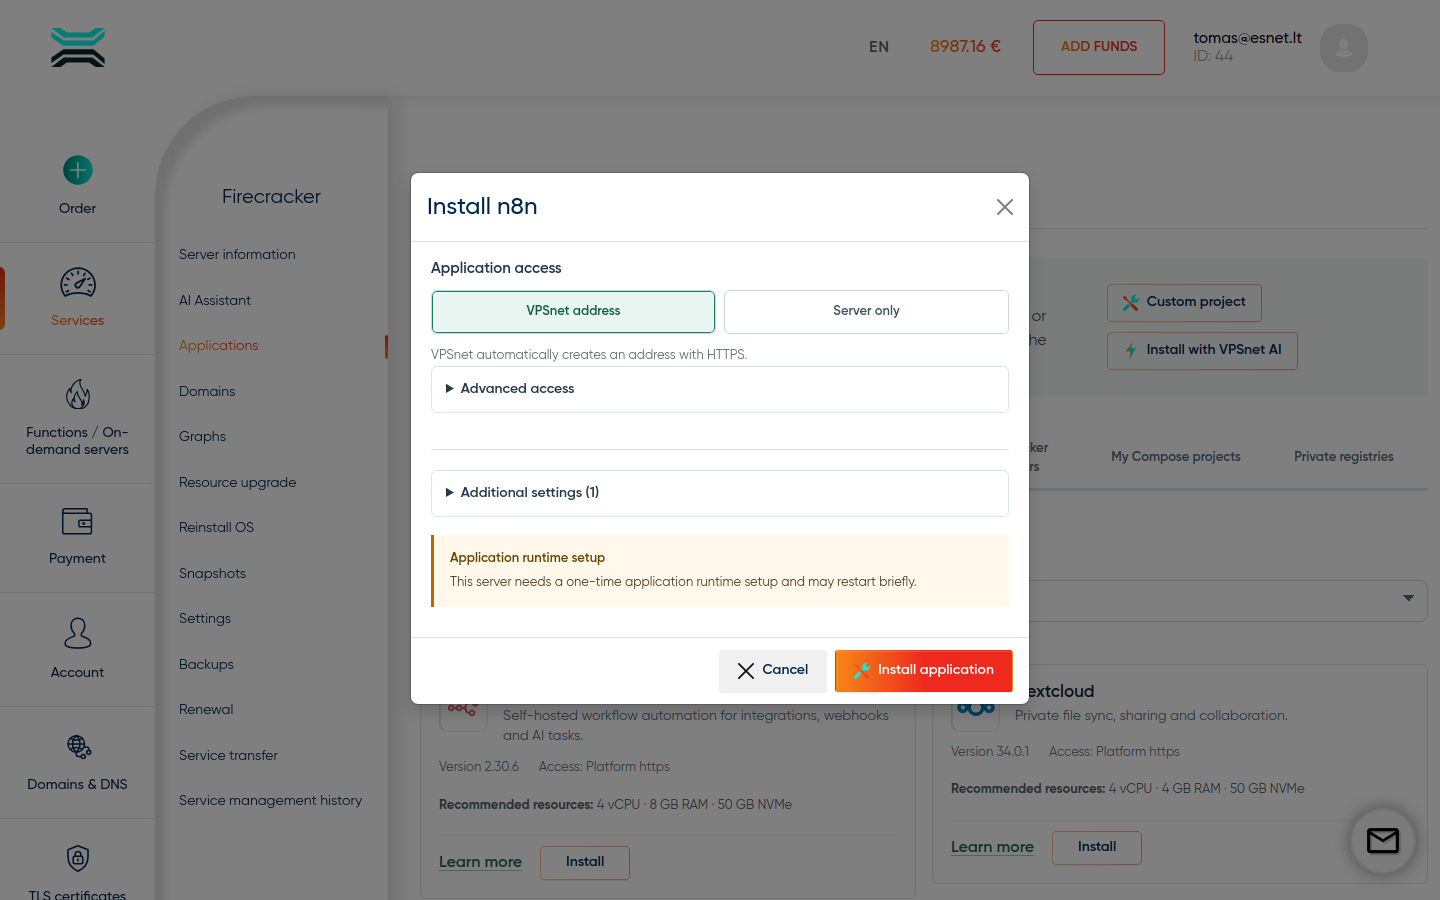
Task: Click Learn more link for Nextcloud
Action: (992, 848)
